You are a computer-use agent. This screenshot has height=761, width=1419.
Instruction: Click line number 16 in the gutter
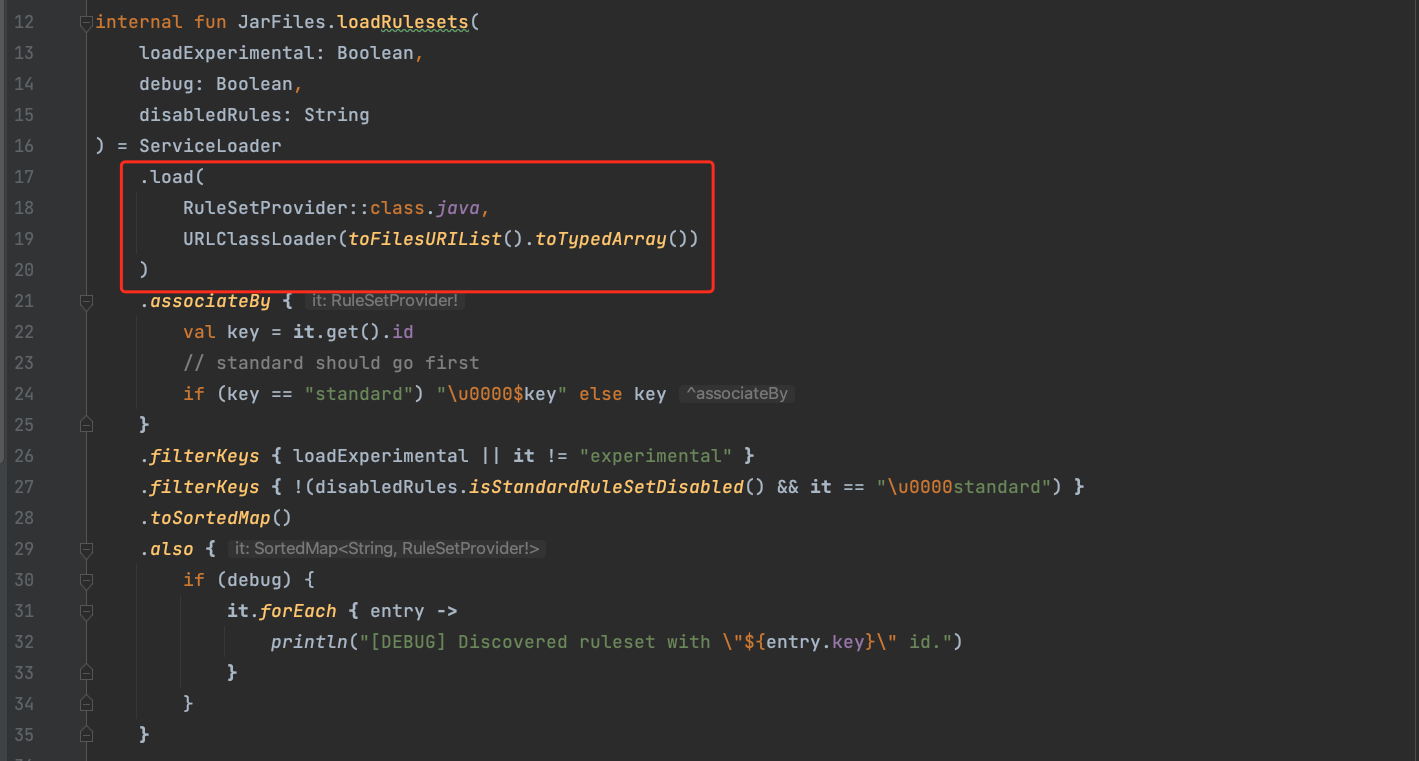(24, 146)
